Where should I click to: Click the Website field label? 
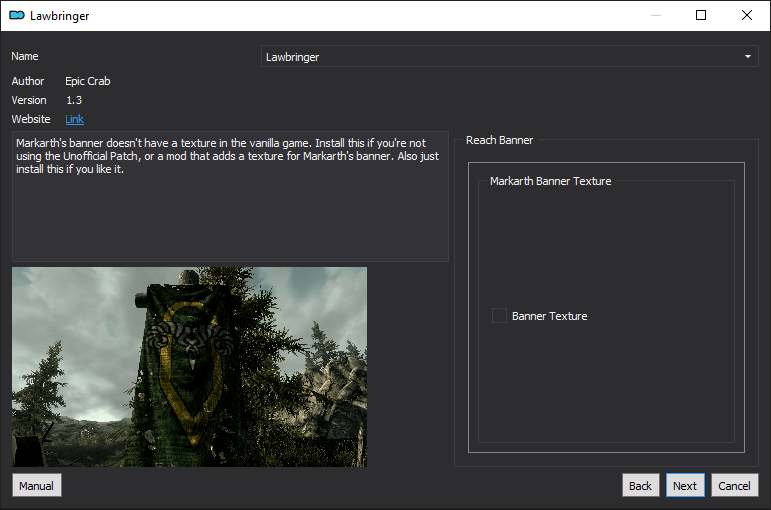(x=30, y=119)
